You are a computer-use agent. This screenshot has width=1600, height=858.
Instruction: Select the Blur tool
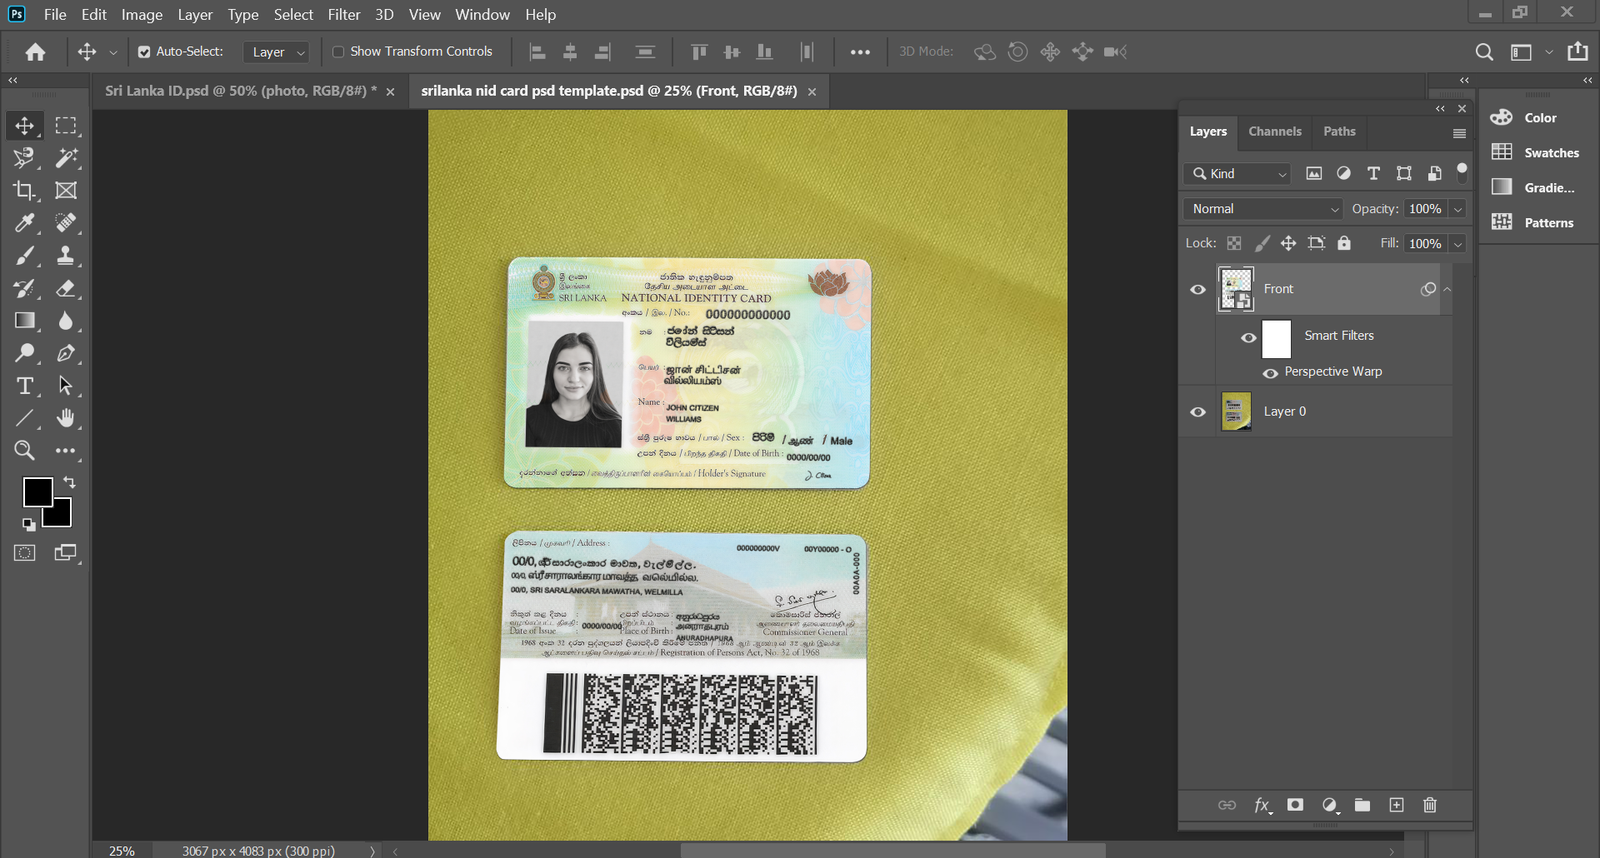point(66,321)
